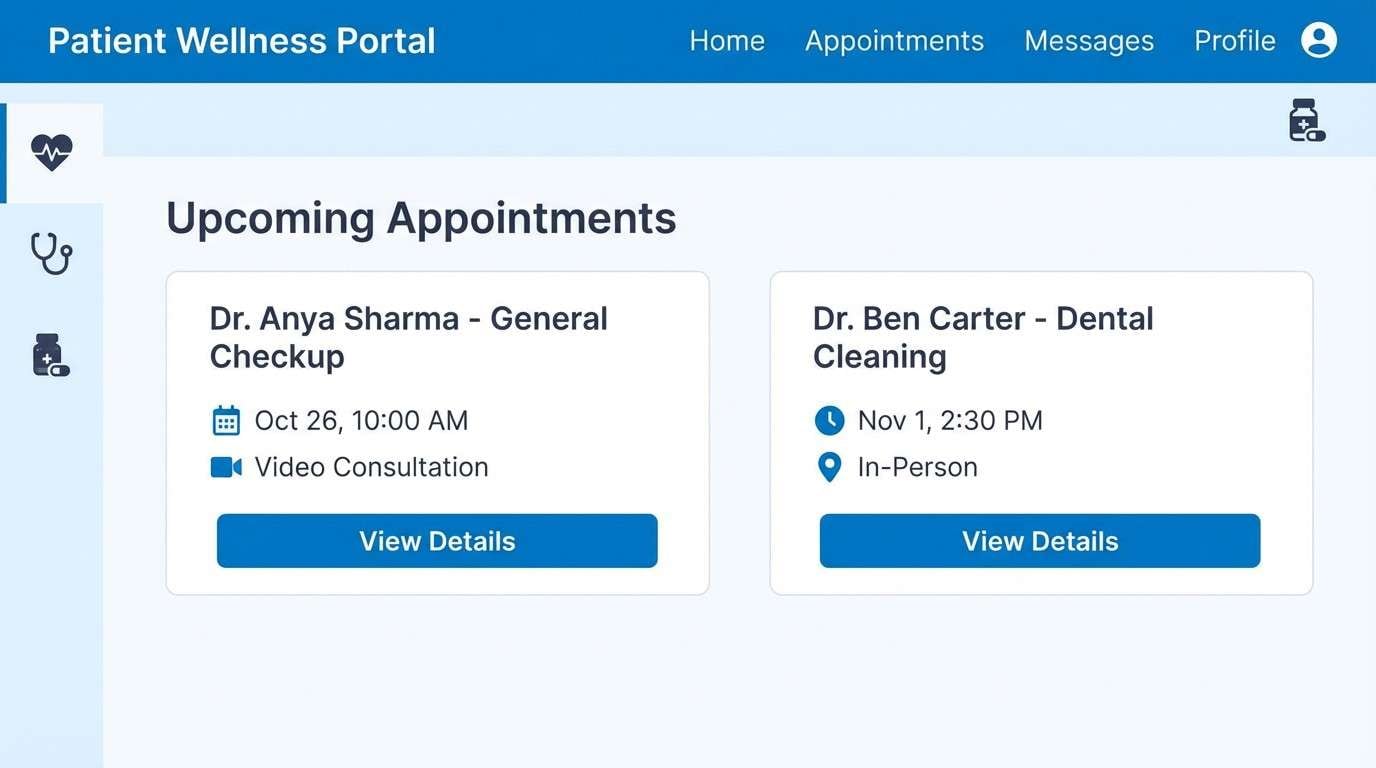Go to Messages in the navigation bar
The height and width of the screenshot is (768, 1376).
click(x=1089, y=41)
